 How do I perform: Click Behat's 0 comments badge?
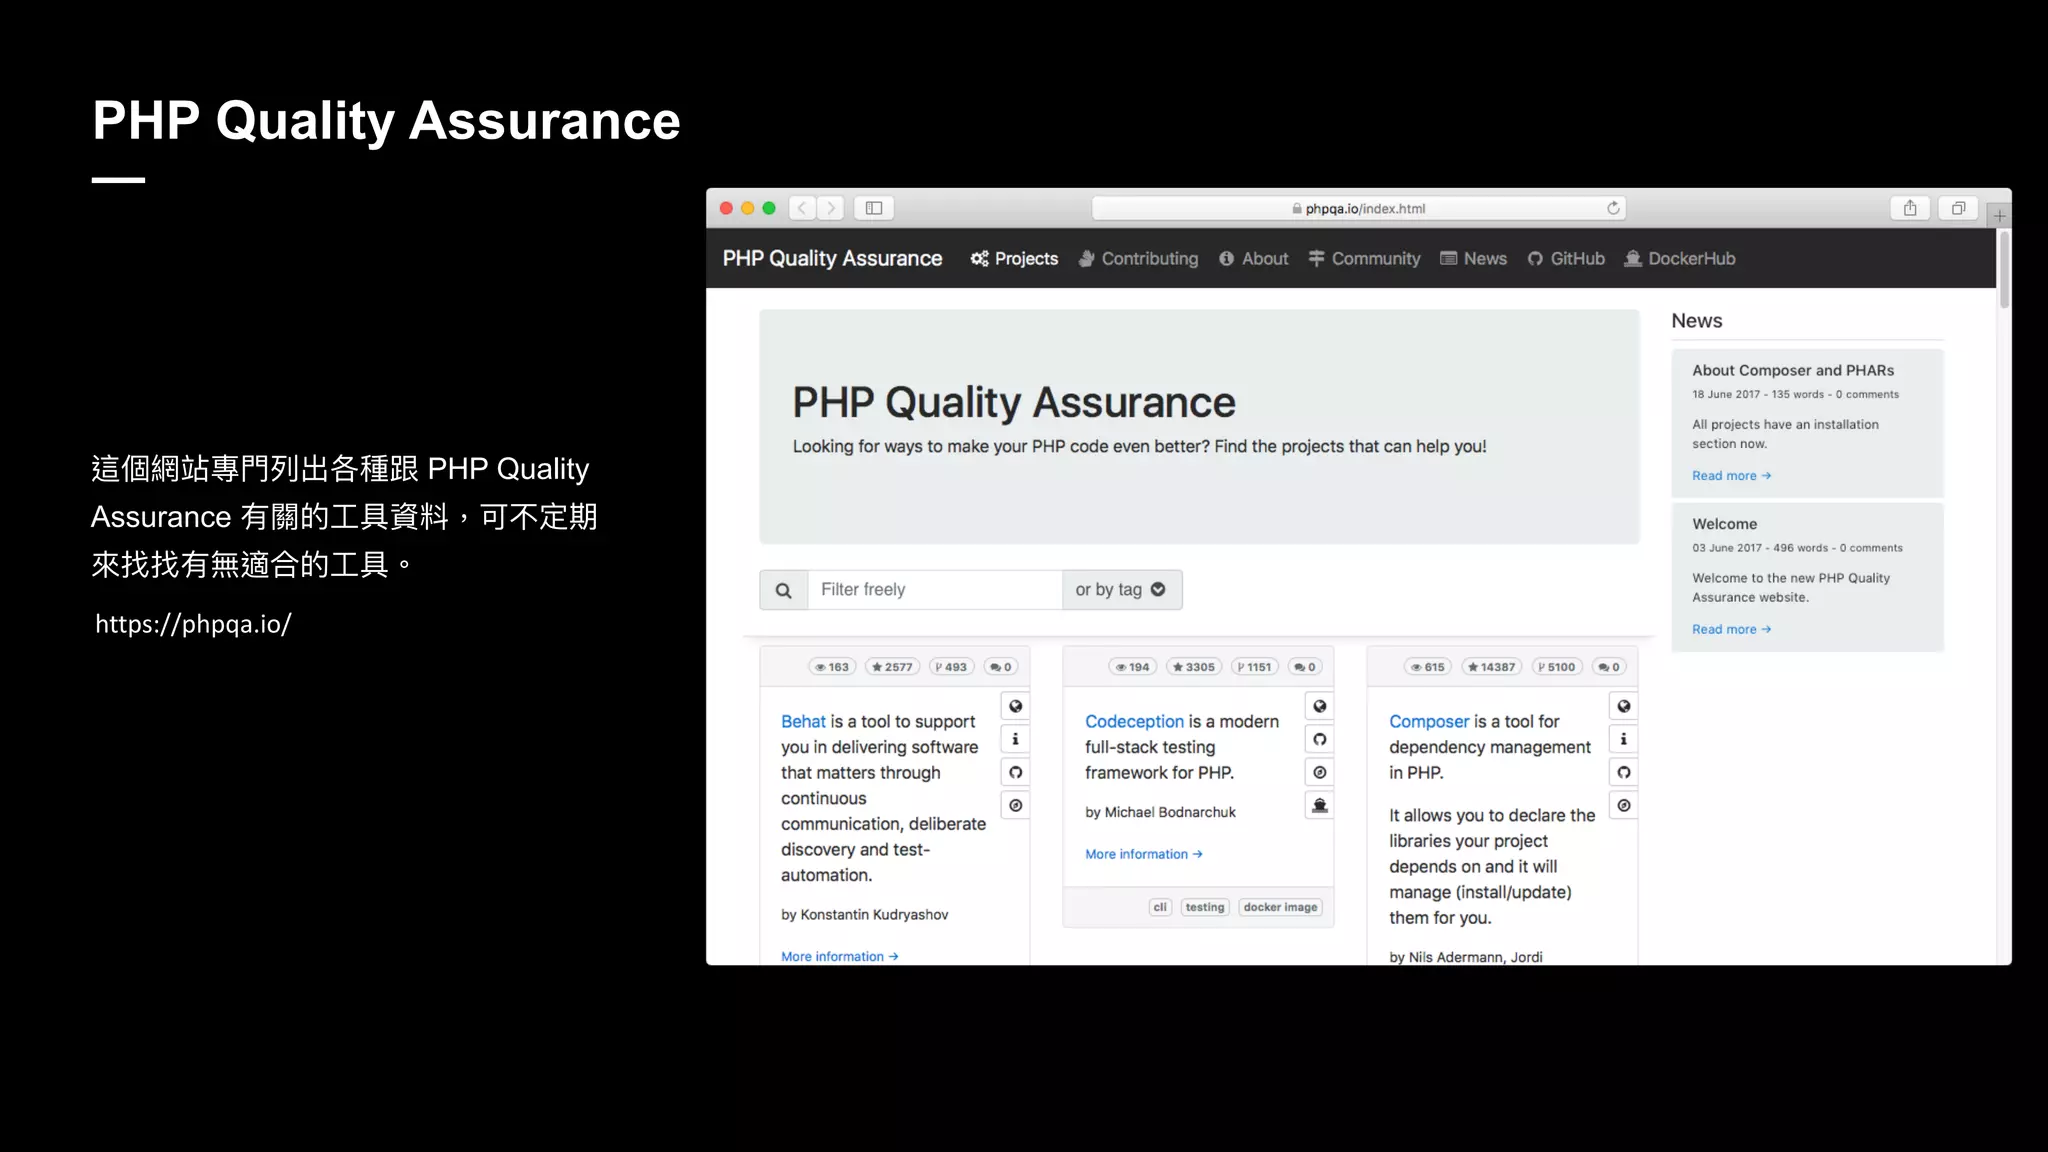click(1001, 667)
